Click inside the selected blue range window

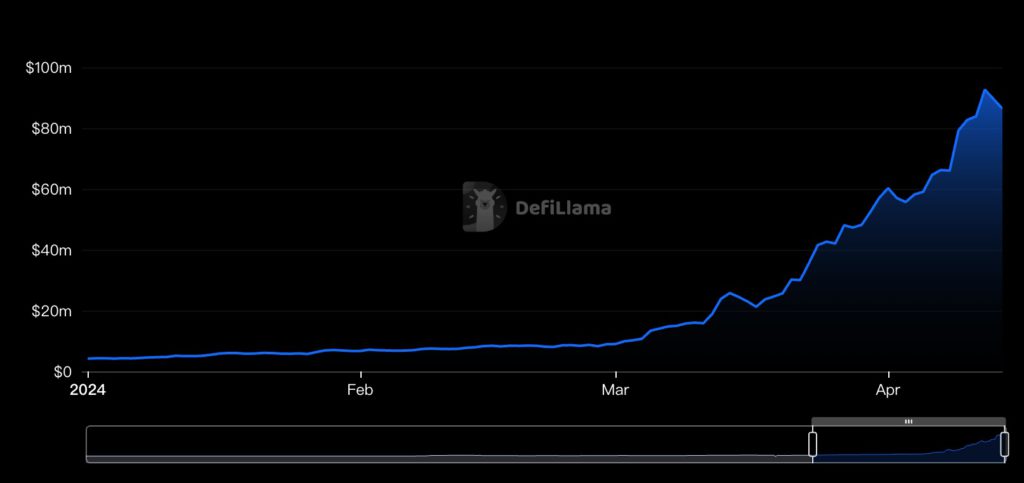908,446
